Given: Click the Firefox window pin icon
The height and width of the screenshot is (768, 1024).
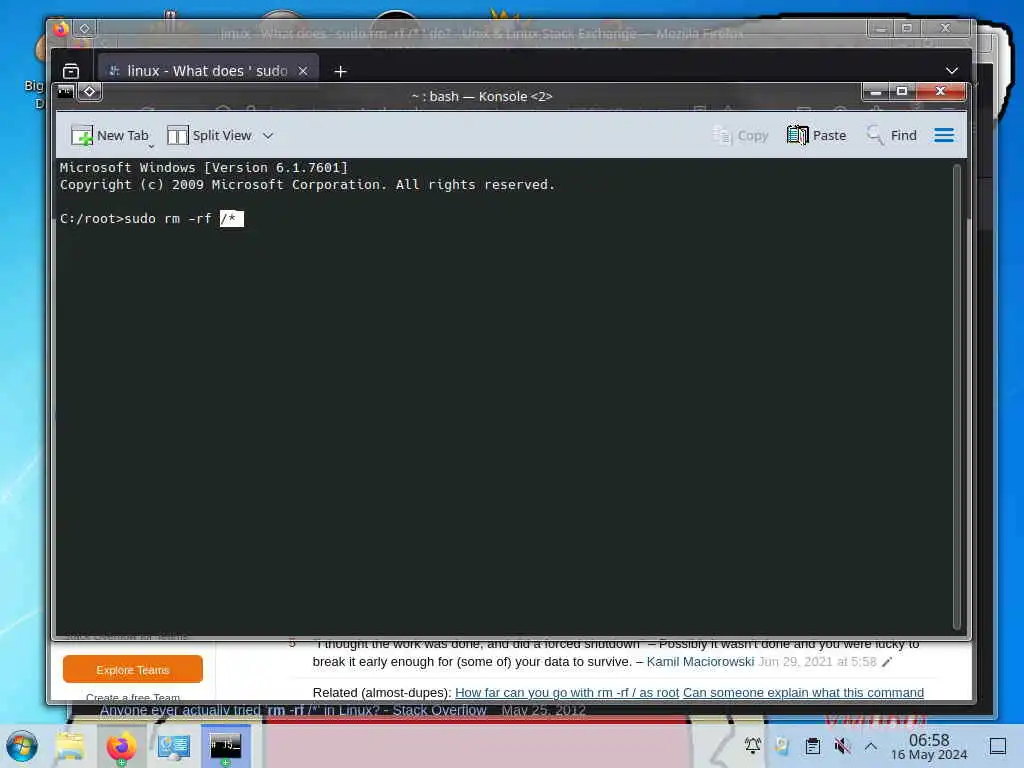Looking at the screenshot, I should (x=84, y=28).
